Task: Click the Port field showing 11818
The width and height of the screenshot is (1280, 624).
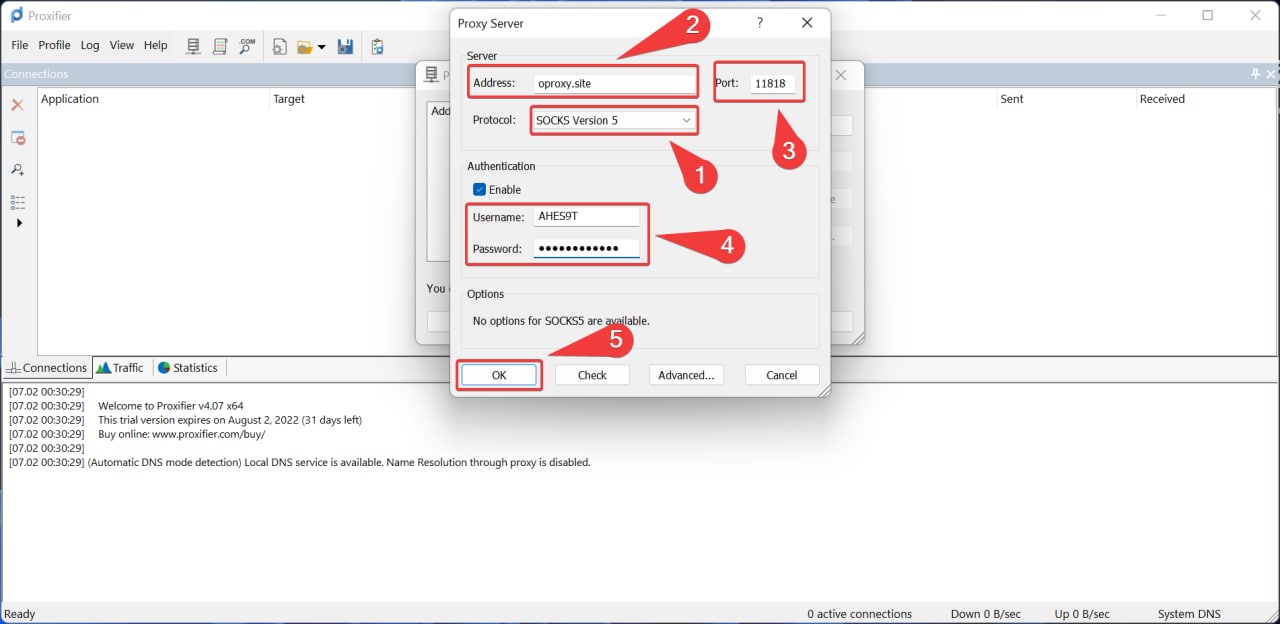Action: (x=773, y=83)
